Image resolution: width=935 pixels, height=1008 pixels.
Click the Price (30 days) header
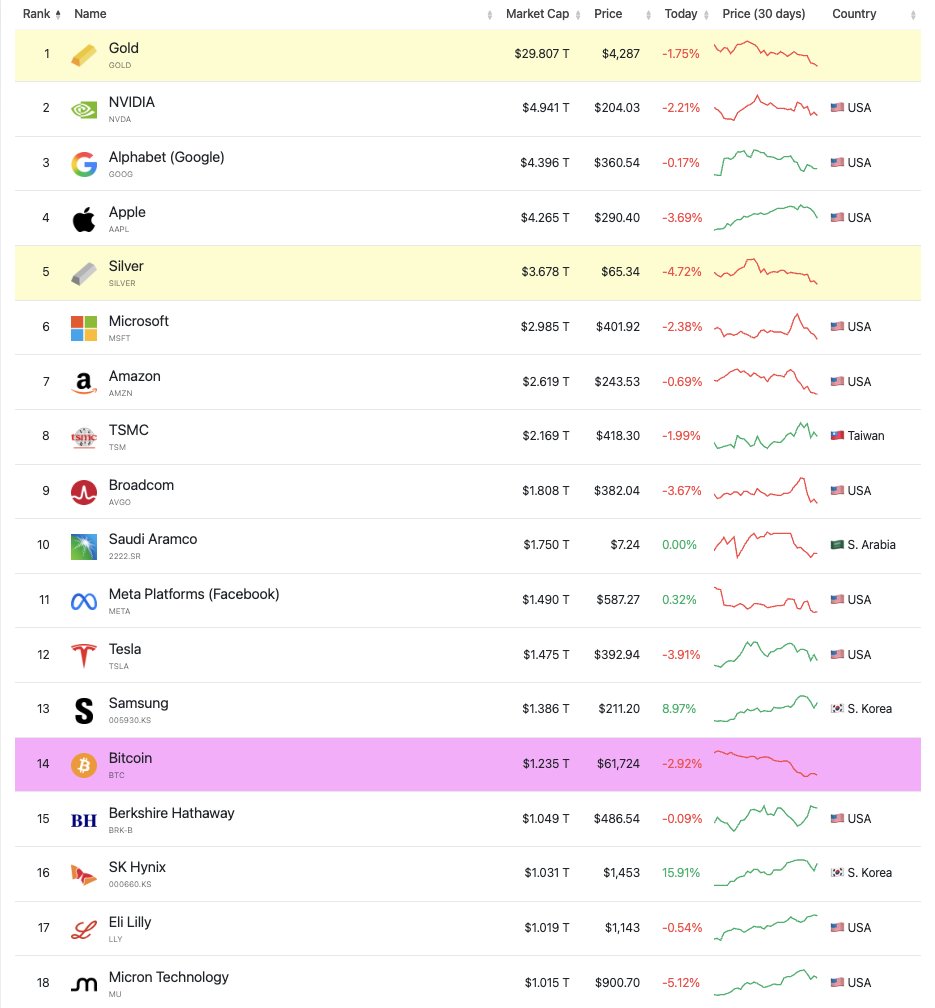(x=763, y=14)
